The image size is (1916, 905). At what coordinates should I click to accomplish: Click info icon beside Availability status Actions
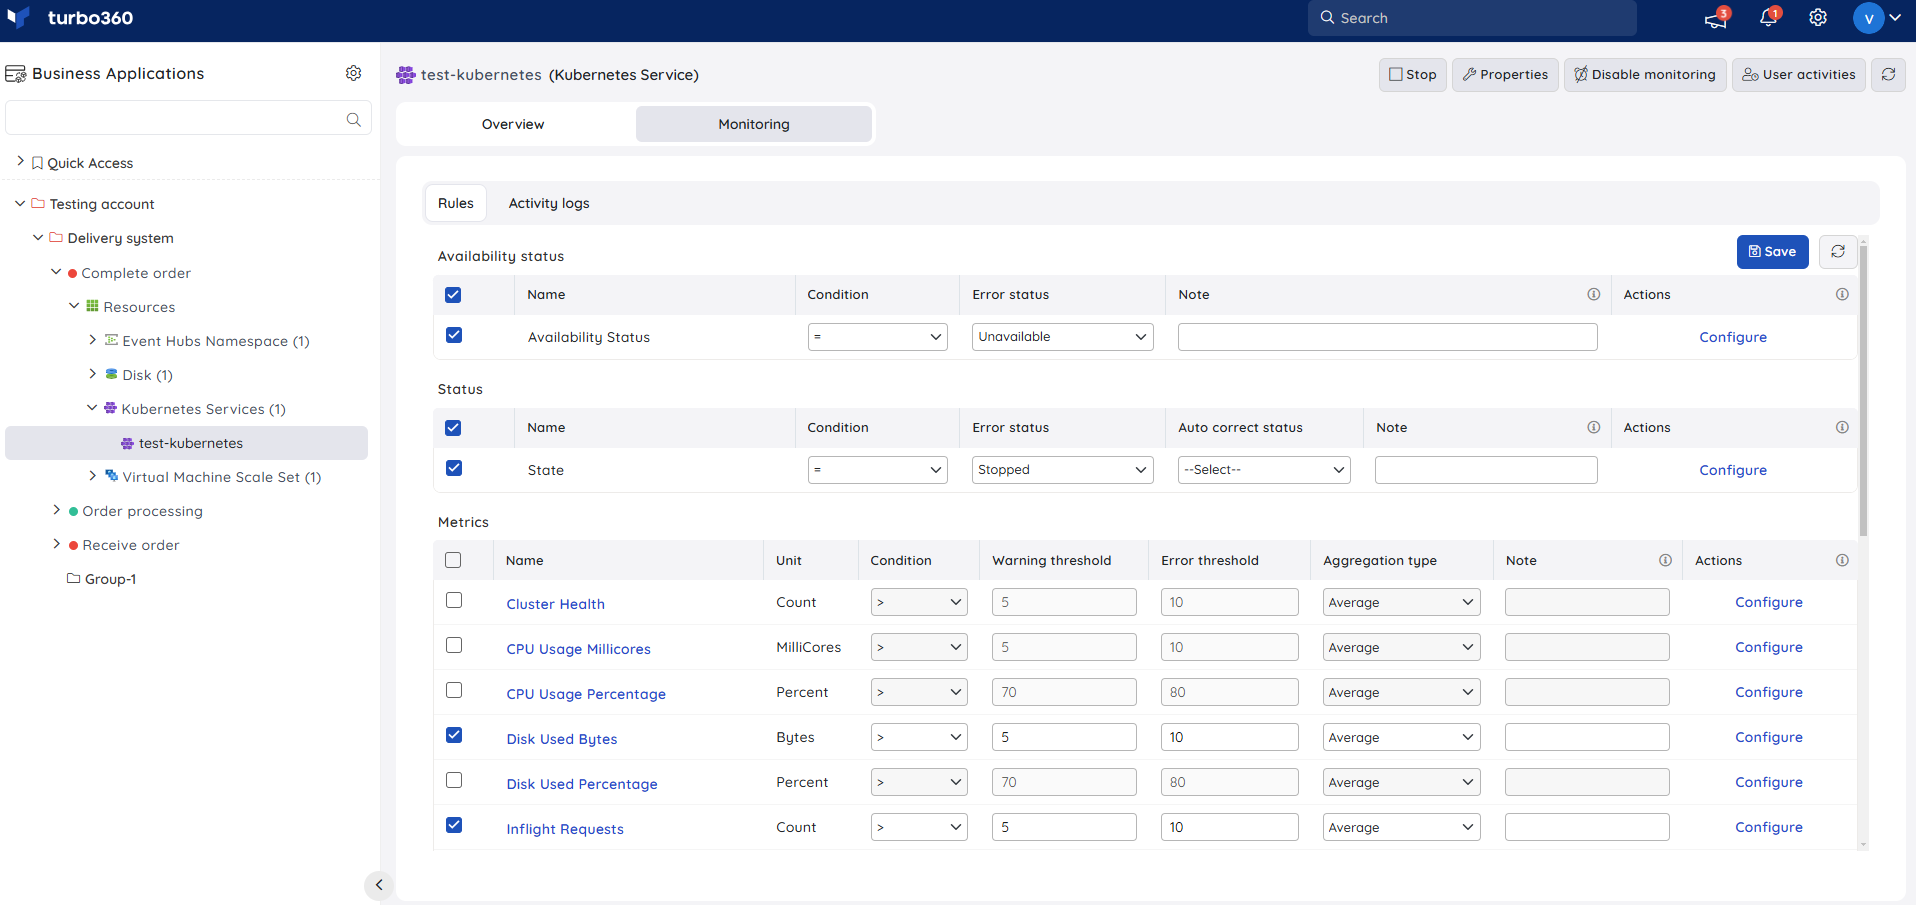pyautogui.click(x=1842, y=294)
